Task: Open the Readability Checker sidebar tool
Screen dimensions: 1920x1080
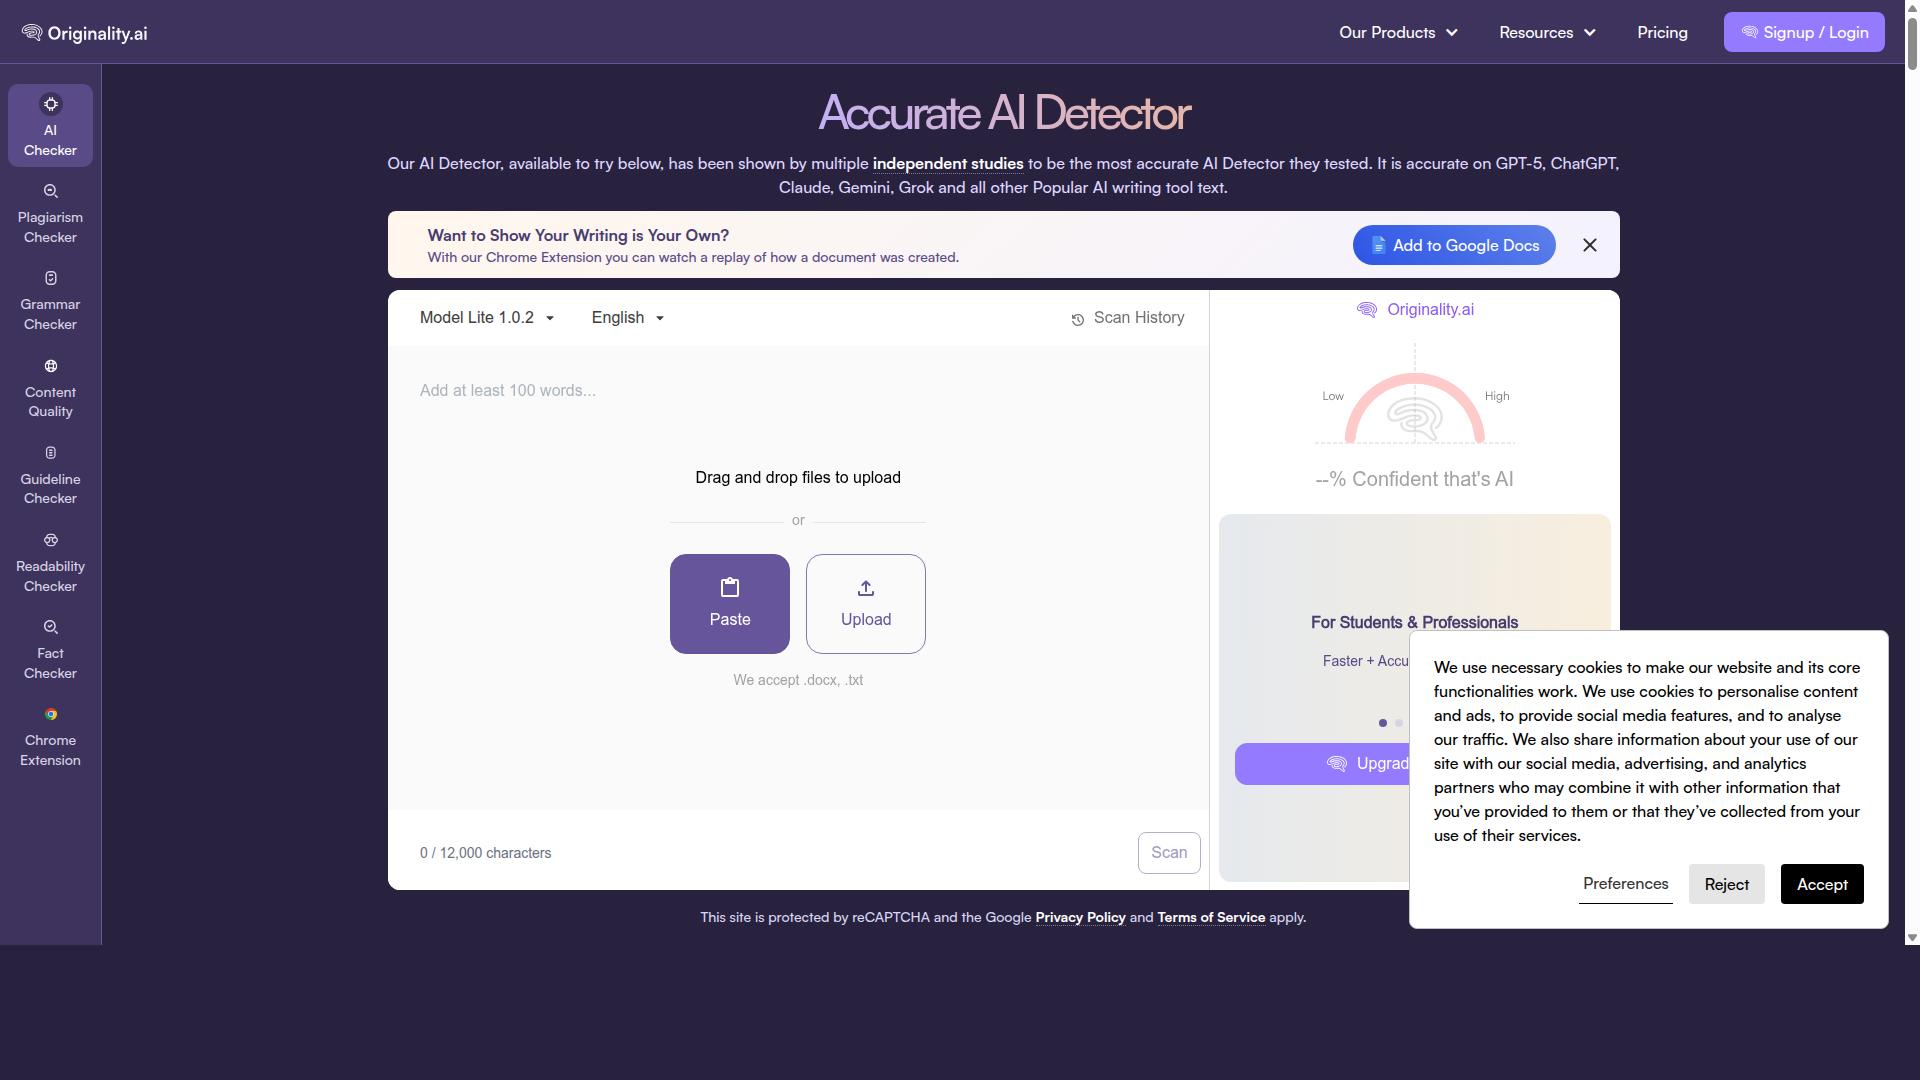Action: coord(50,561)
